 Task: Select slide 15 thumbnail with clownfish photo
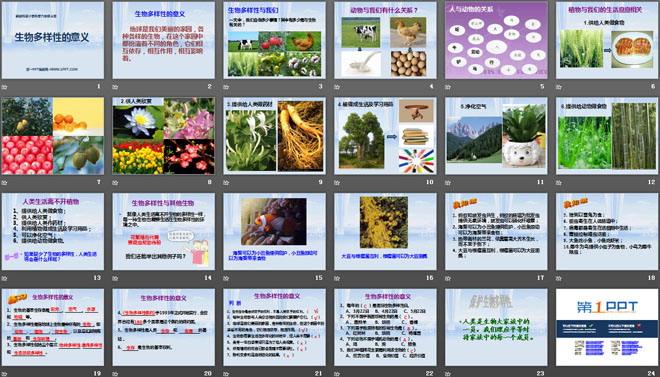tap(274, 231)
